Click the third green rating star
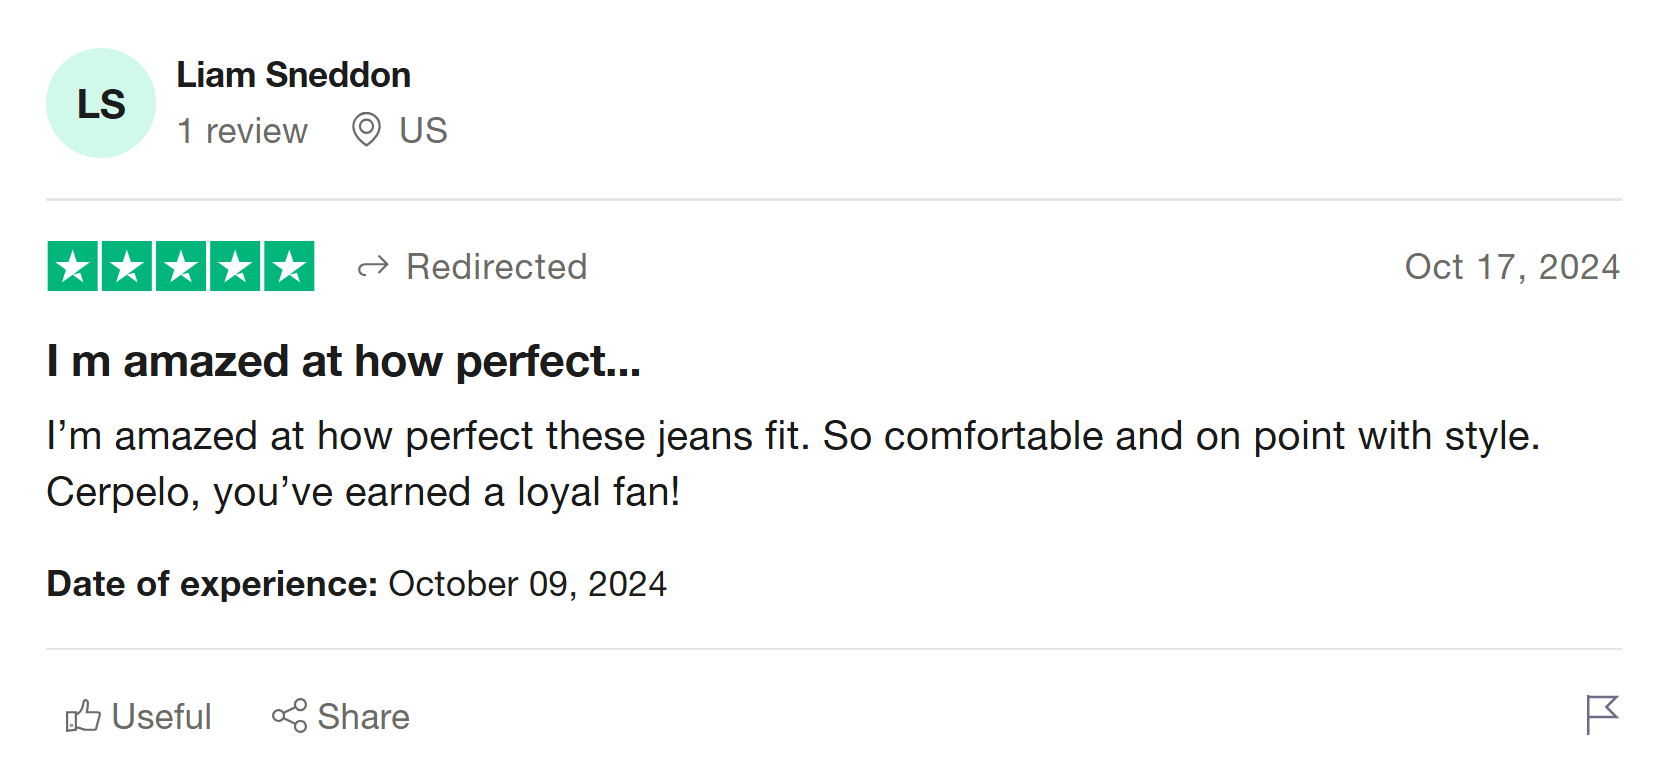 pos(181,266)
